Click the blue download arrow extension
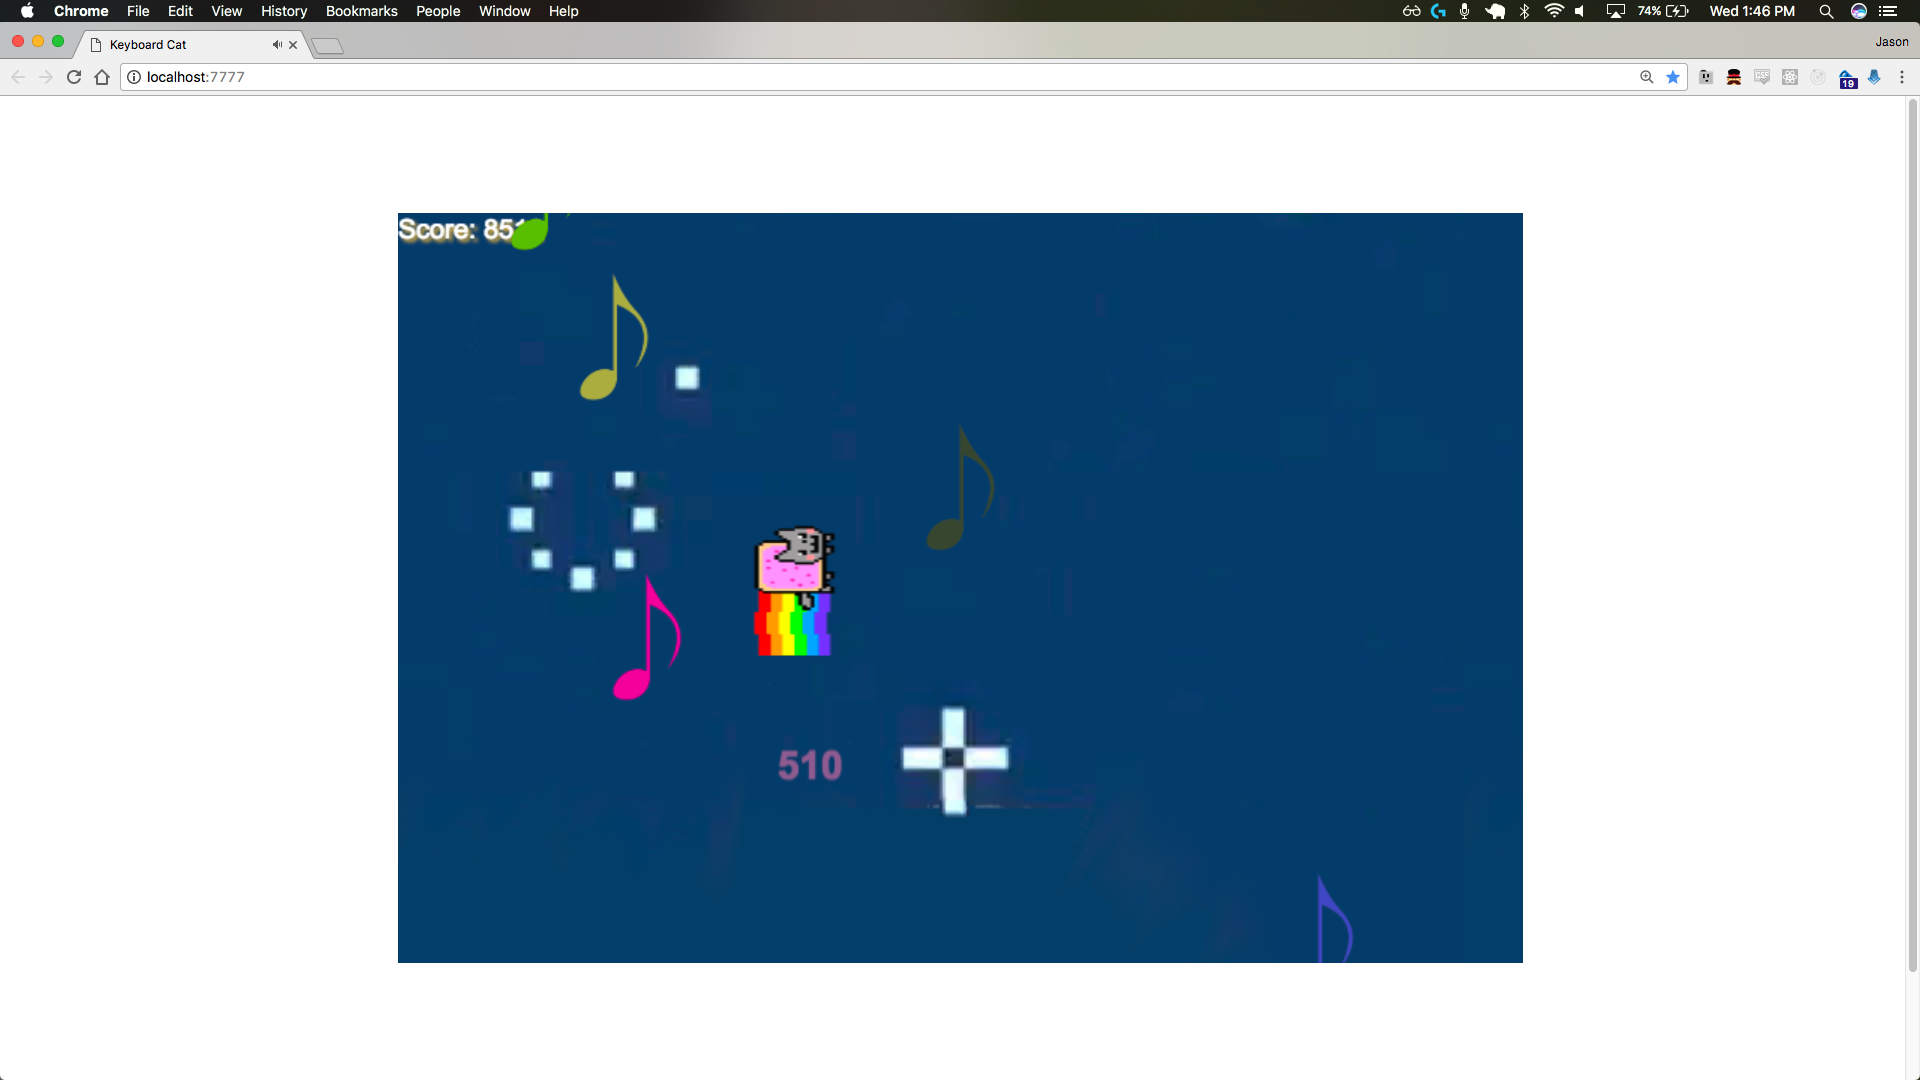 click(x=1874, y=77)
